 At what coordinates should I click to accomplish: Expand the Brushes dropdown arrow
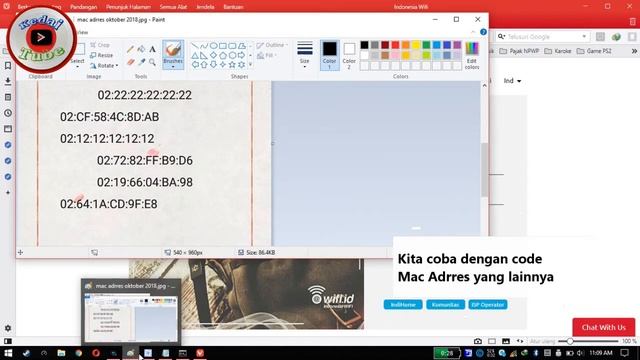[173, 67]
